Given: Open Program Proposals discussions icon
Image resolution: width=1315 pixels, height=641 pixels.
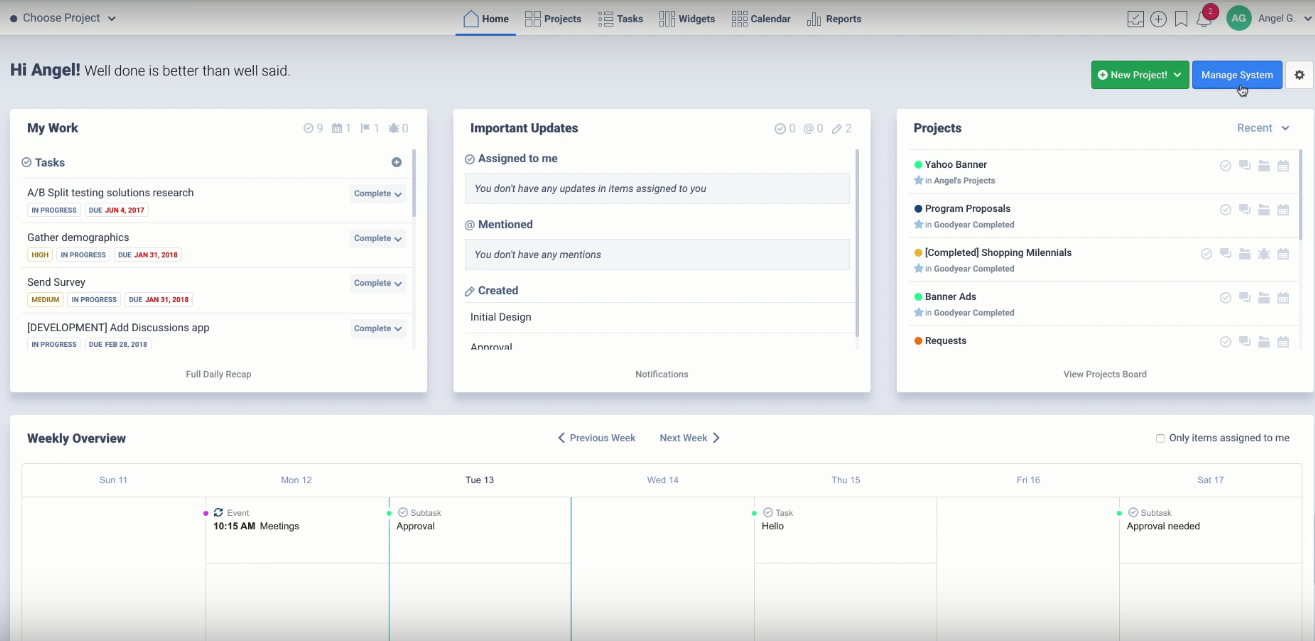Looking at the screenshot, I should tap(1244, 210).
